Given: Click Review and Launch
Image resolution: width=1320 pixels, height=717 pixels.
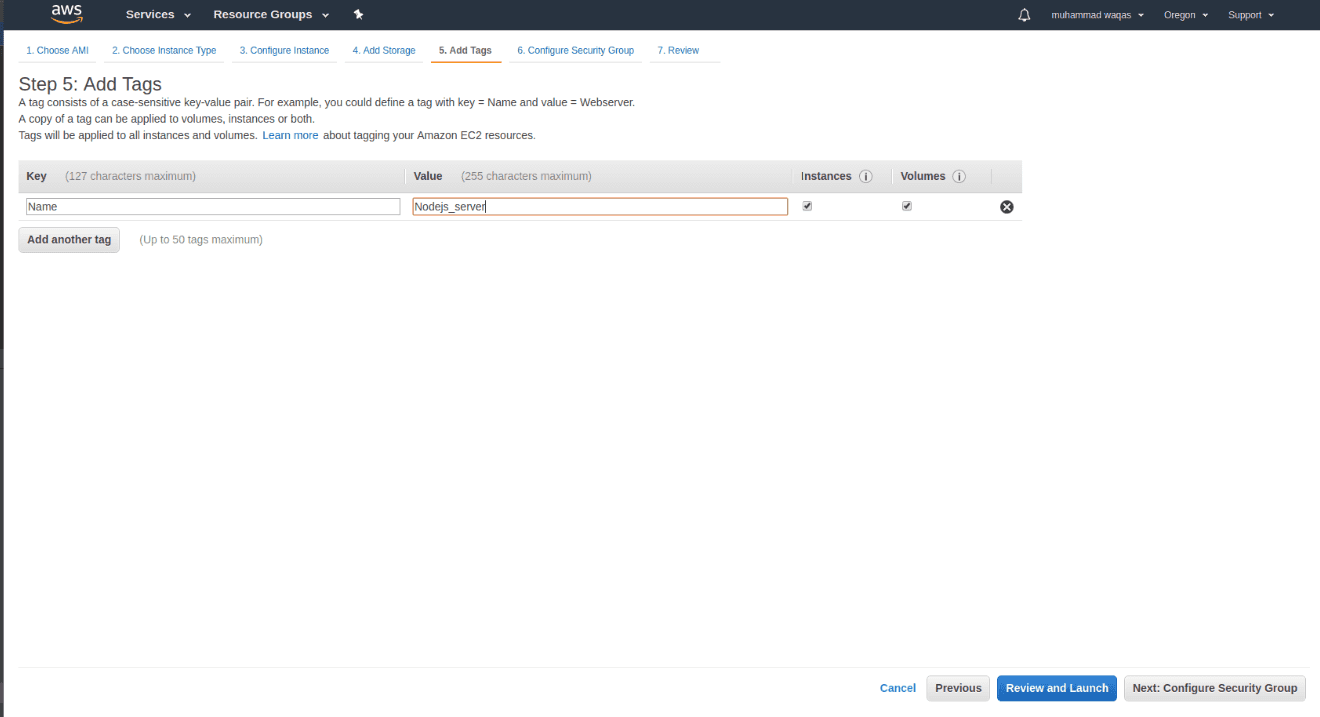Looking at the screenshot, I should click(1056, 688).
